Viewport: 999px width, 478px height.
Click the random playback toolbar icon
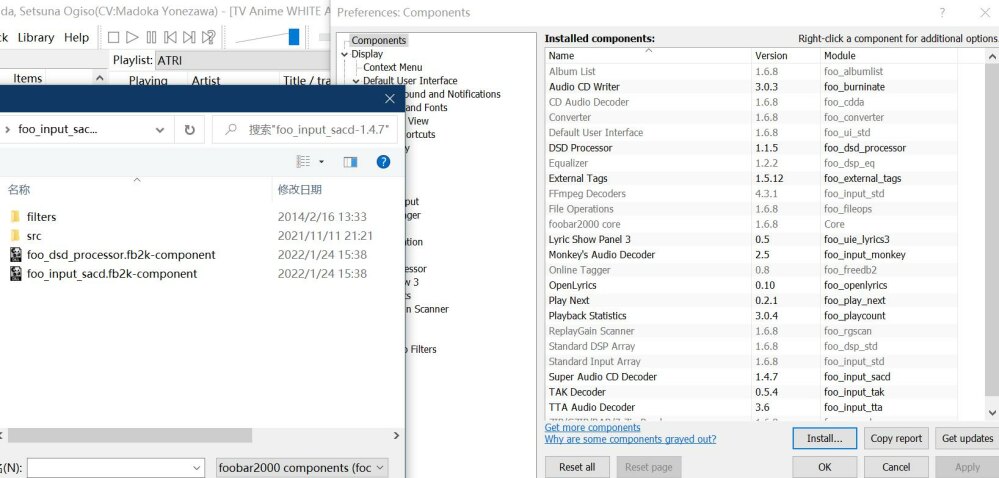pyautogui.click(x=208, y=38)
